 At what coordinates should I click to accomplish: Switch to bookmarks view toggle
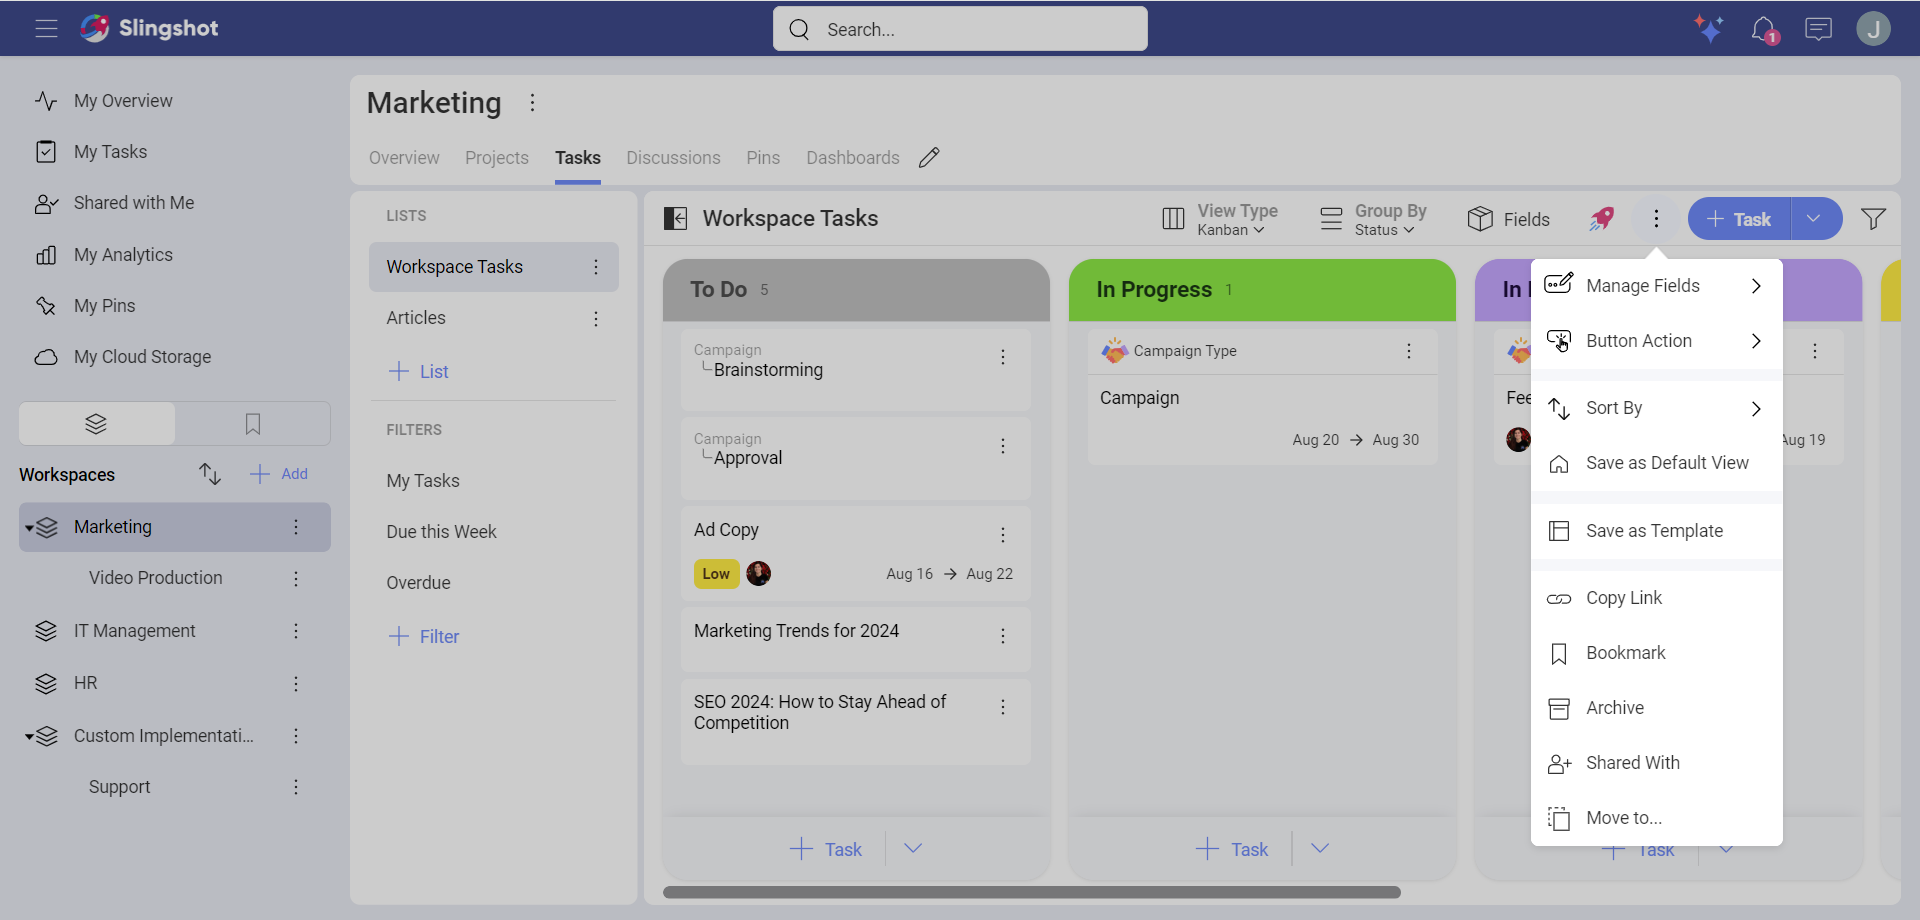[253, 424]
